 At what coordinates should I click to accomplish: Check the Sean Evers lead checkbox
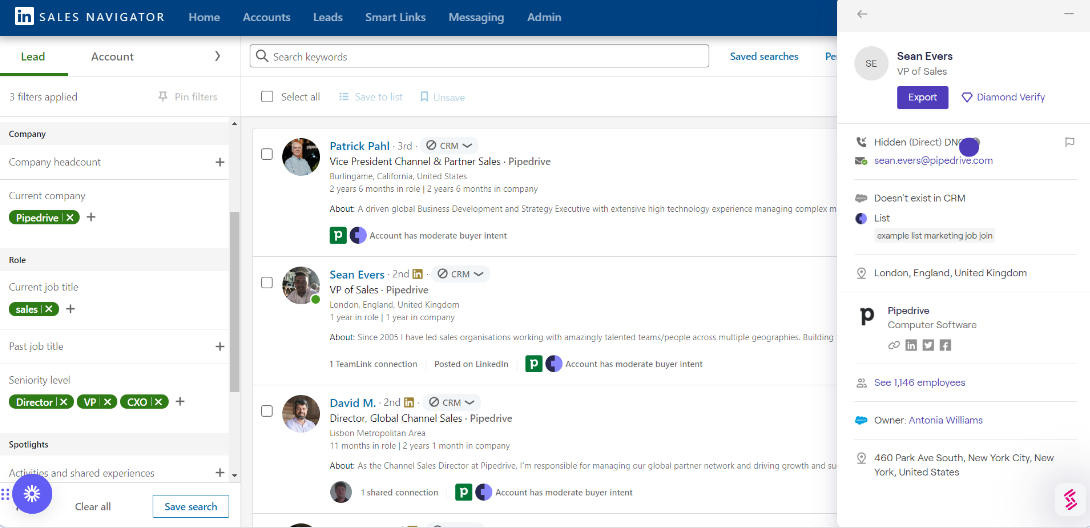pos(267,283)
